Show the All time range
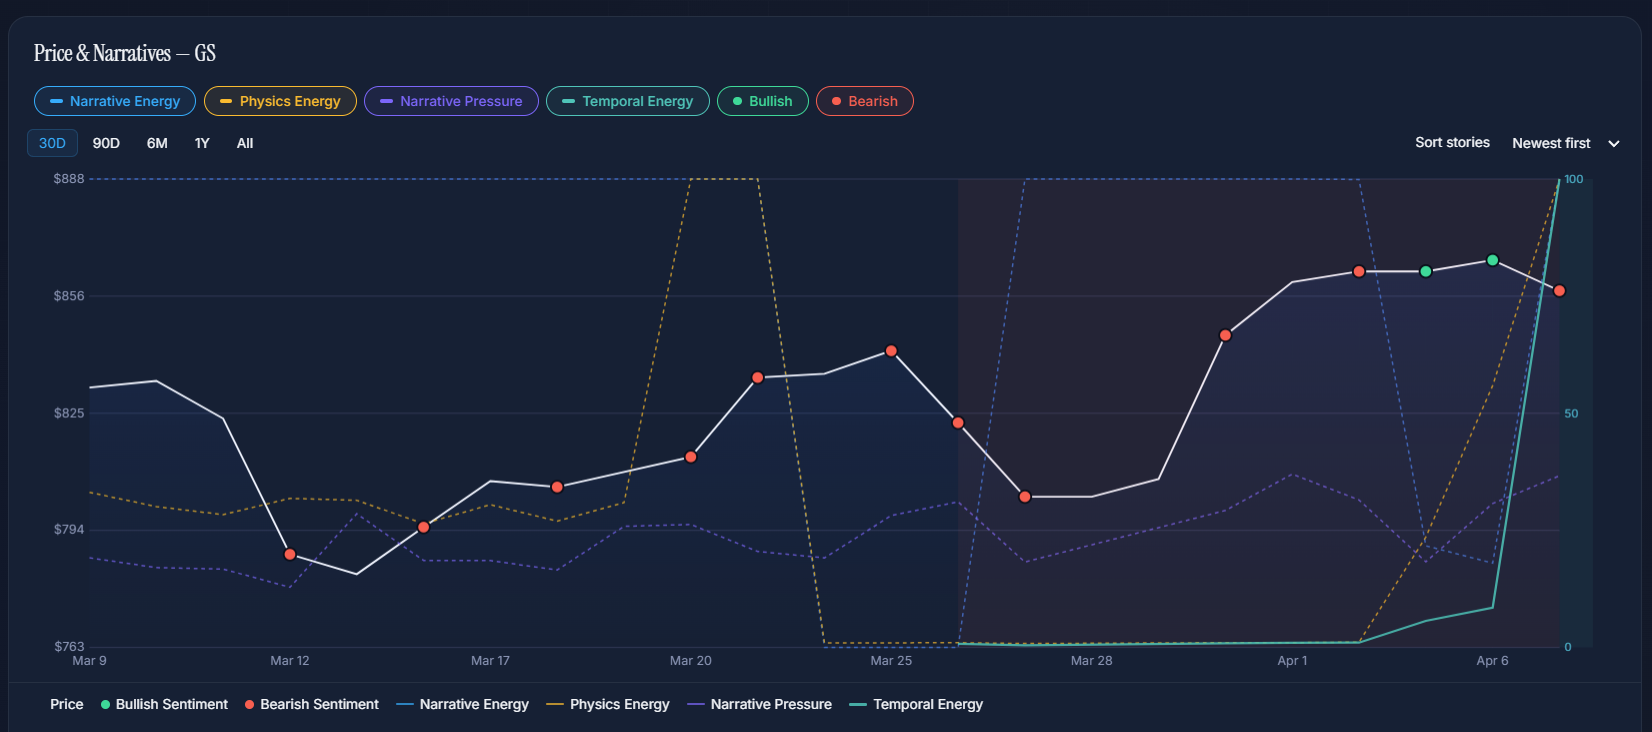The height and width of the screenshot is (732, 1652). coord(245,143)
